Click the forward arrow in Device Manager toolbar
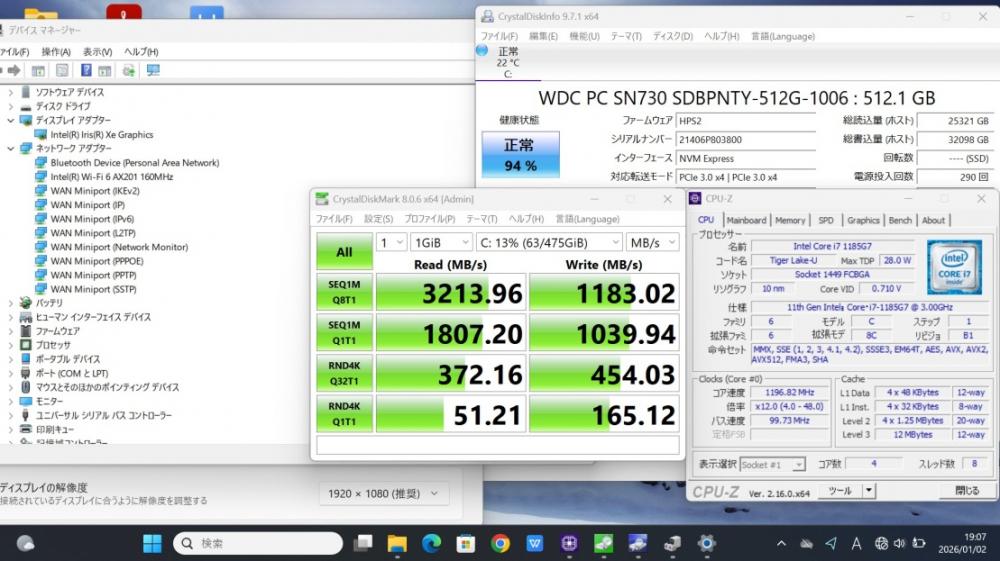Viewport: 1000px width, 561px height. point(13,71)
